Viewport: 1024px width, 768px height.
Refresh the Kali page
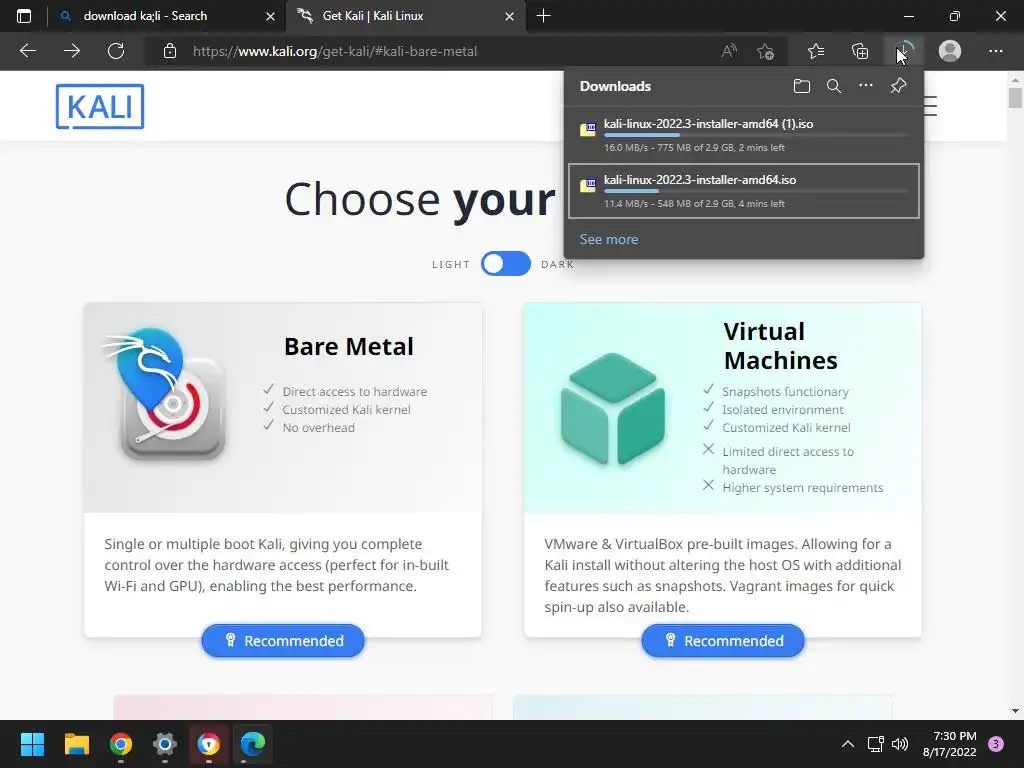pyautogui.click(x=116, y=51)
